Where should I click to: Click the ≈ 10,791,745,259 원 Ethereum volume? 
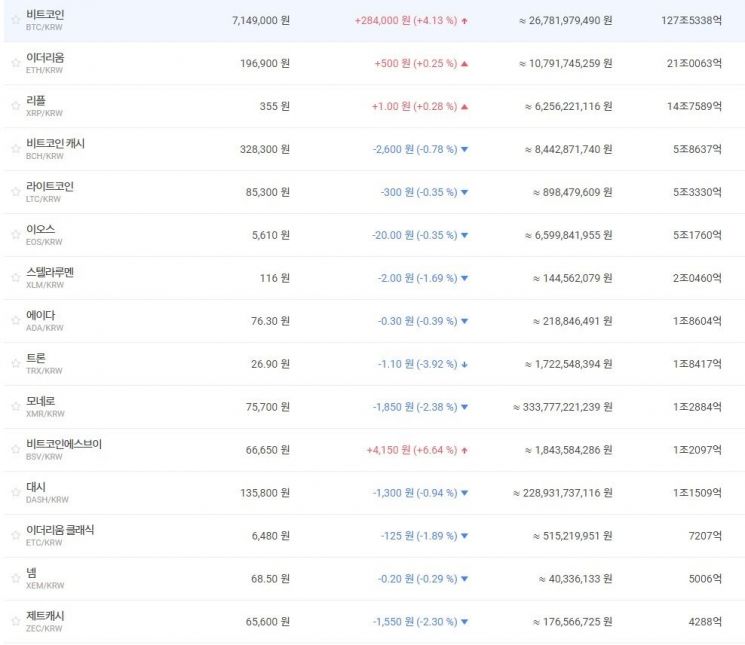(x=566, y=63)
